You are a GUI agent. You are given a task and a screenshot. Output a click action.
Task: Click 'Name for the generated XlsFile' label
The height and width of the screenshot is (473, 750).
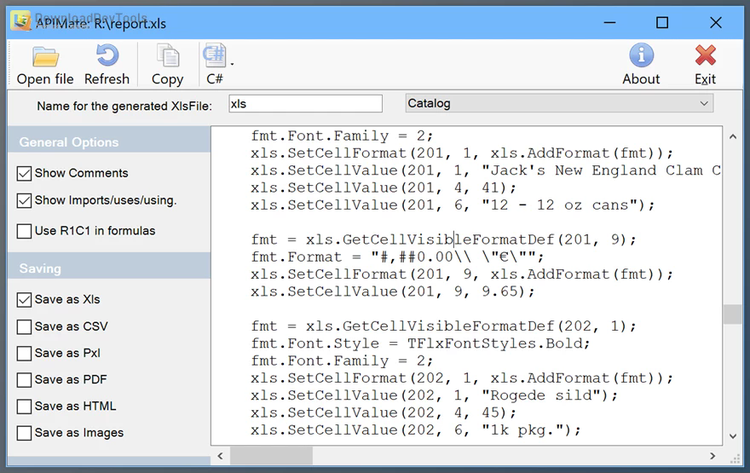(x=124, y=106)
